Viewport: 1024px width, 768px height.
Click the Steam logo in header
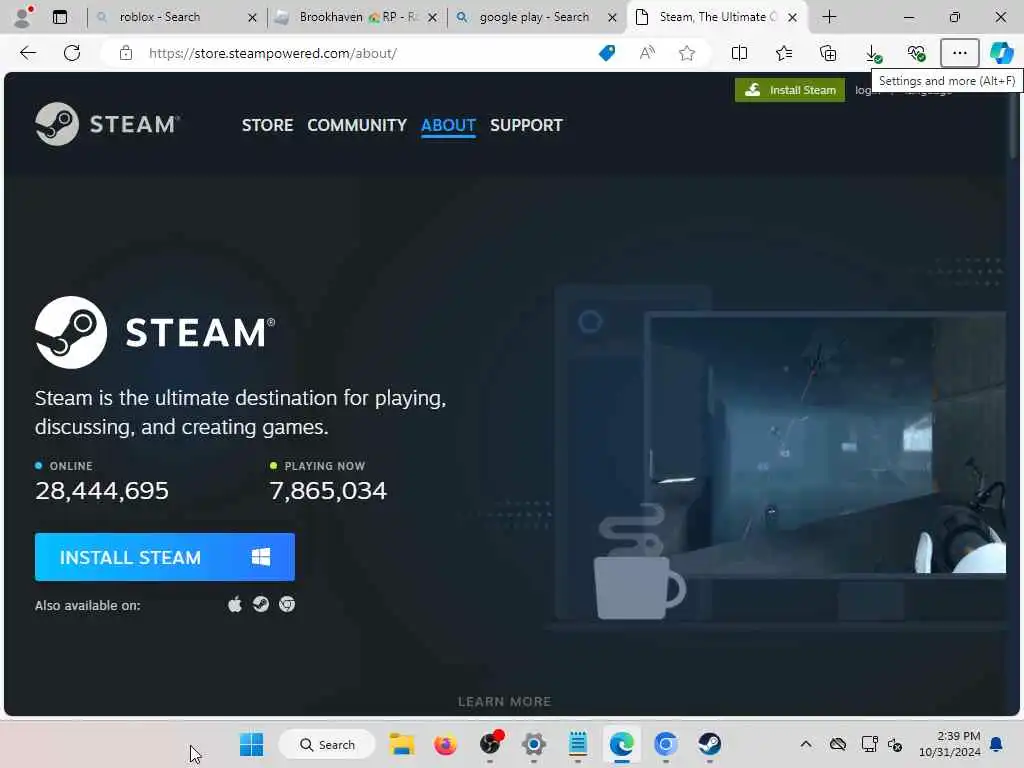[x=107, y=124]
